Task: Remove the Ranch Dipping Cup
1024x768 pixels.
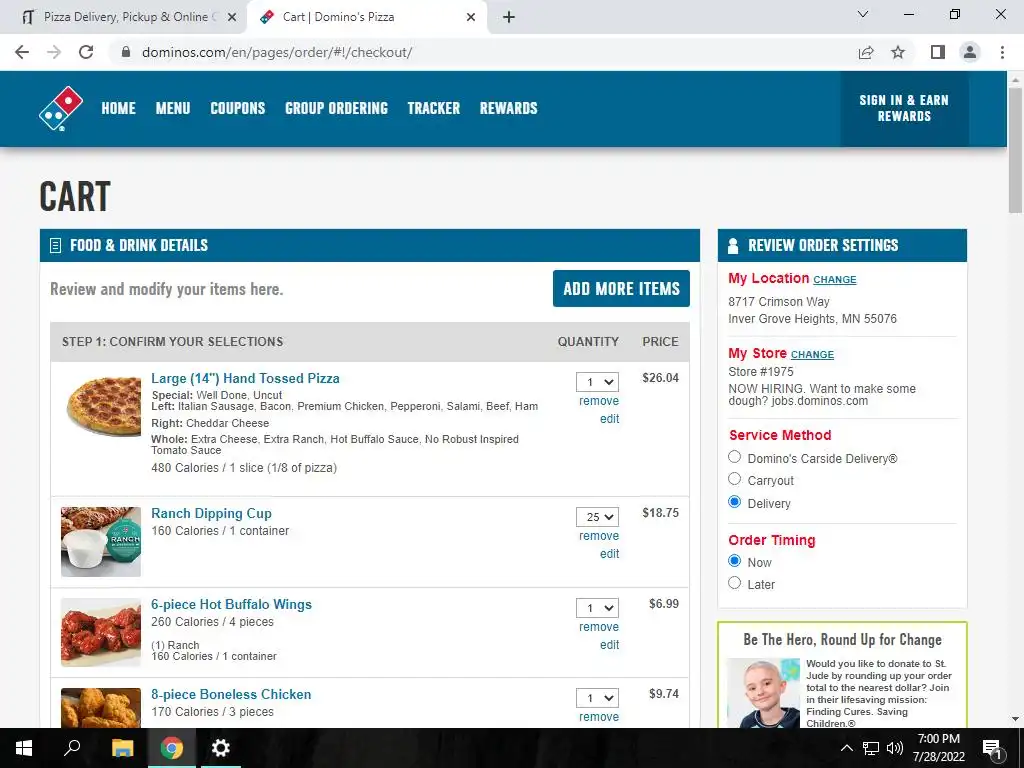Action: click(x=599, y=536)
